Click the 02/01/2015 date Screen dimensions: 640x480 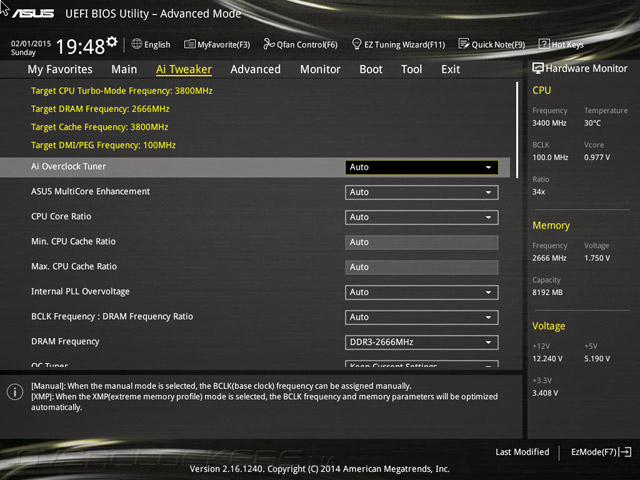tap(31, 43)
